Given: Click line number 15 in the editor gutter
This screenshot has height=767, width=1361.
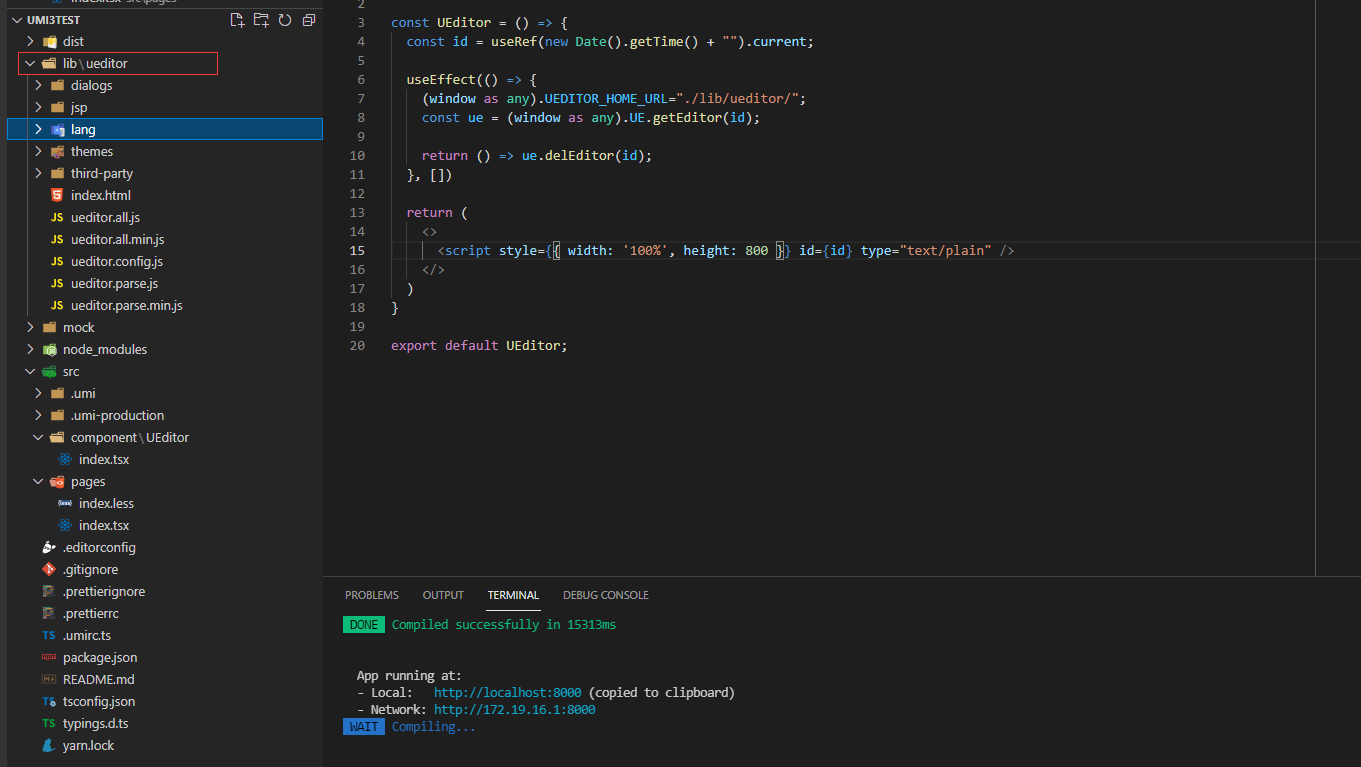Looking at the screenshot, I should coord(358,251).
